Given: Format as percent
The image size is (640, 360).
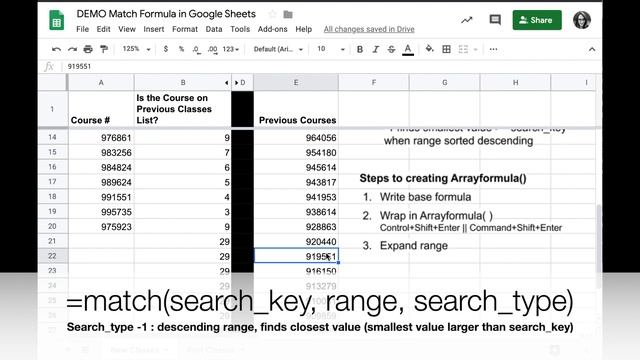Looking at the screenshot, I should tap(181, 49).
